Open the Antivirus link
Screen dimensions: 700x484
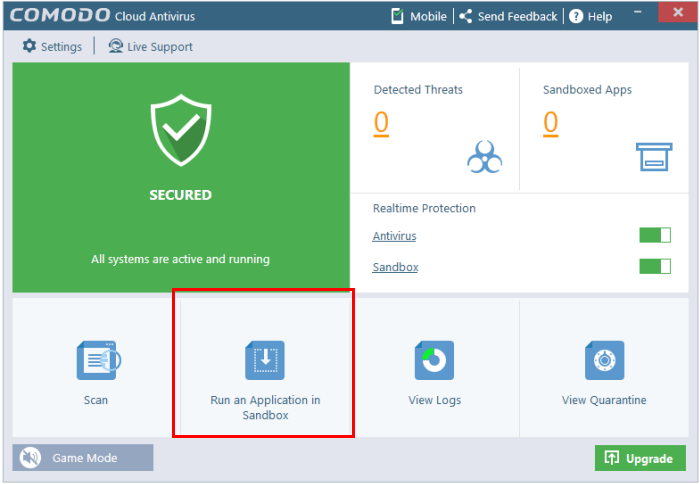coord(394,236)
